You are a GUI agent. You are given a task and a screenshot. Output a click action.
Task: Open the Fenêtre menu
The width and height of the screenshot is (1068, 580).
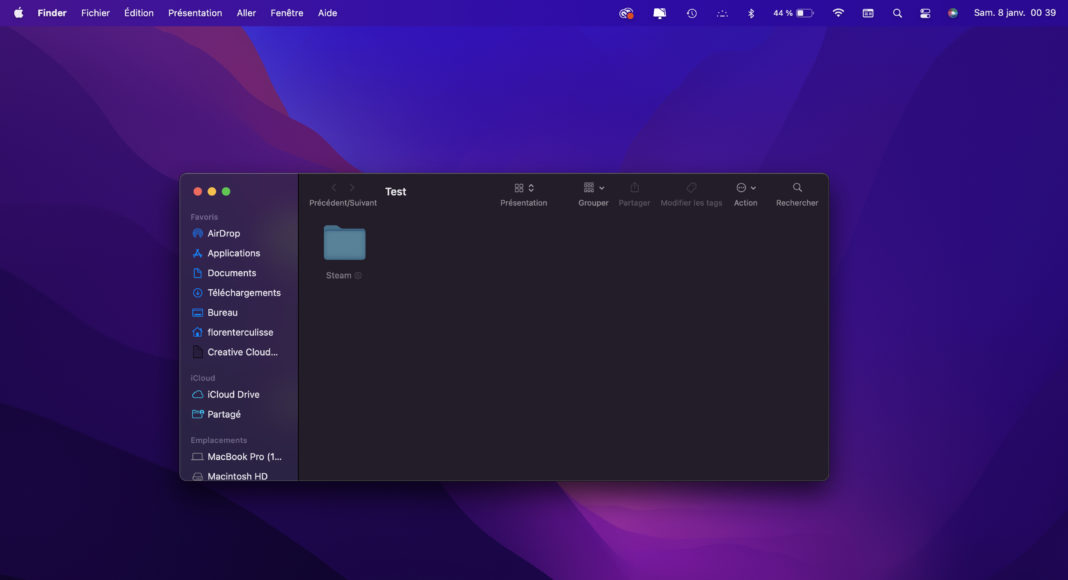pyautogui.click(x=287, y=13)
